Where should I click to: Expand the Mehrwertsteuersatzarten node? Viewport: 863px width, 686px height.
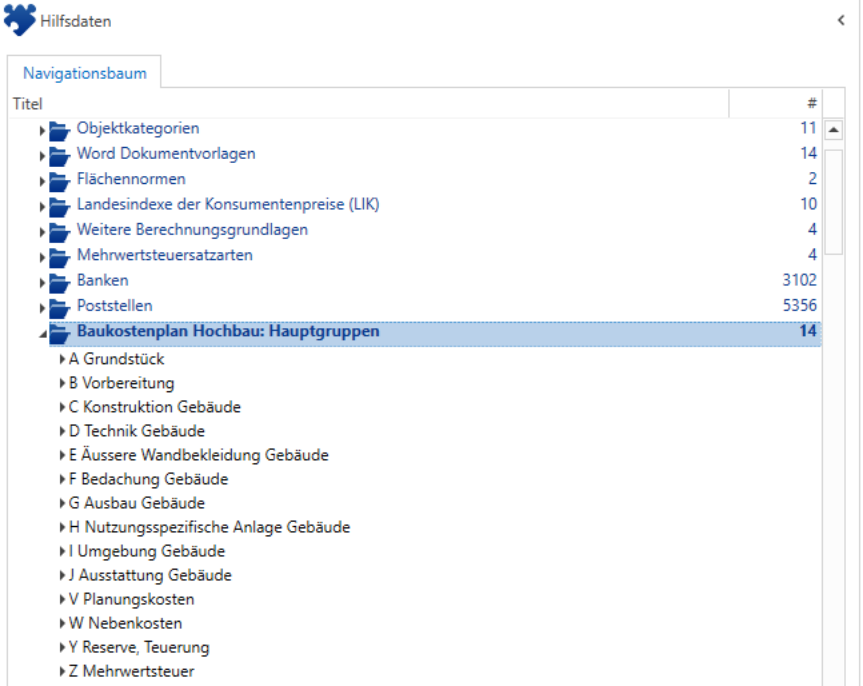(42, 257)
